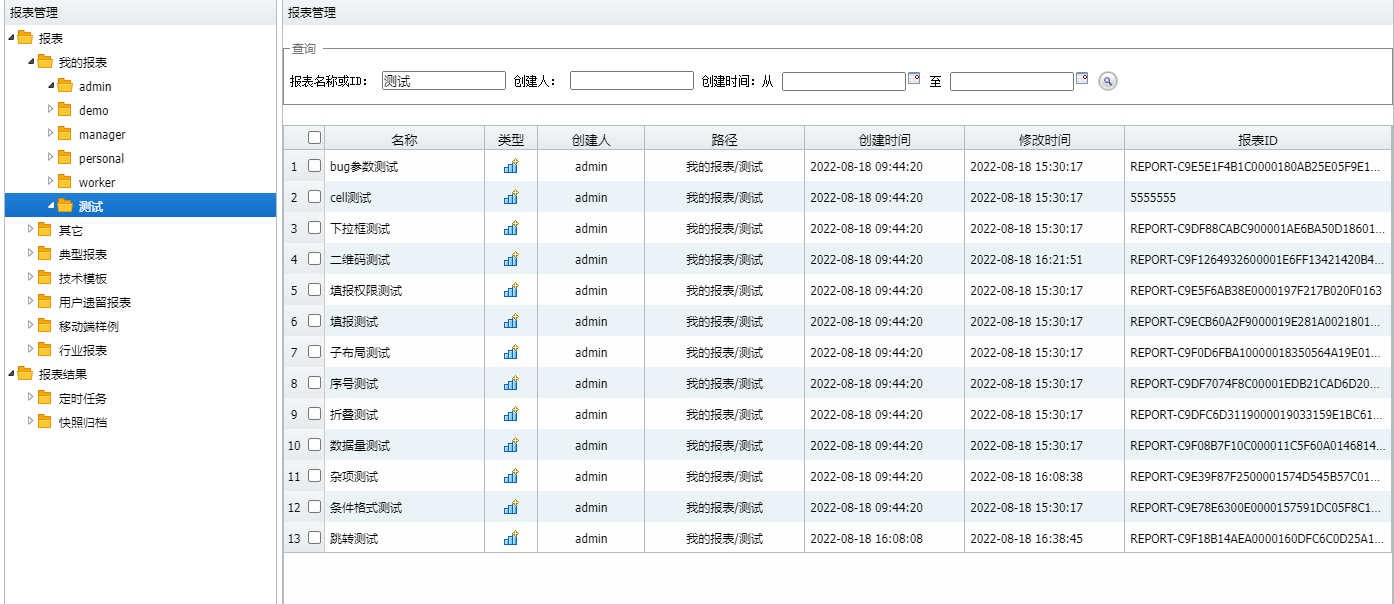Click the report type icon for 子布局测试
This screenshot has width=1394, height=604.
point(511,352)
